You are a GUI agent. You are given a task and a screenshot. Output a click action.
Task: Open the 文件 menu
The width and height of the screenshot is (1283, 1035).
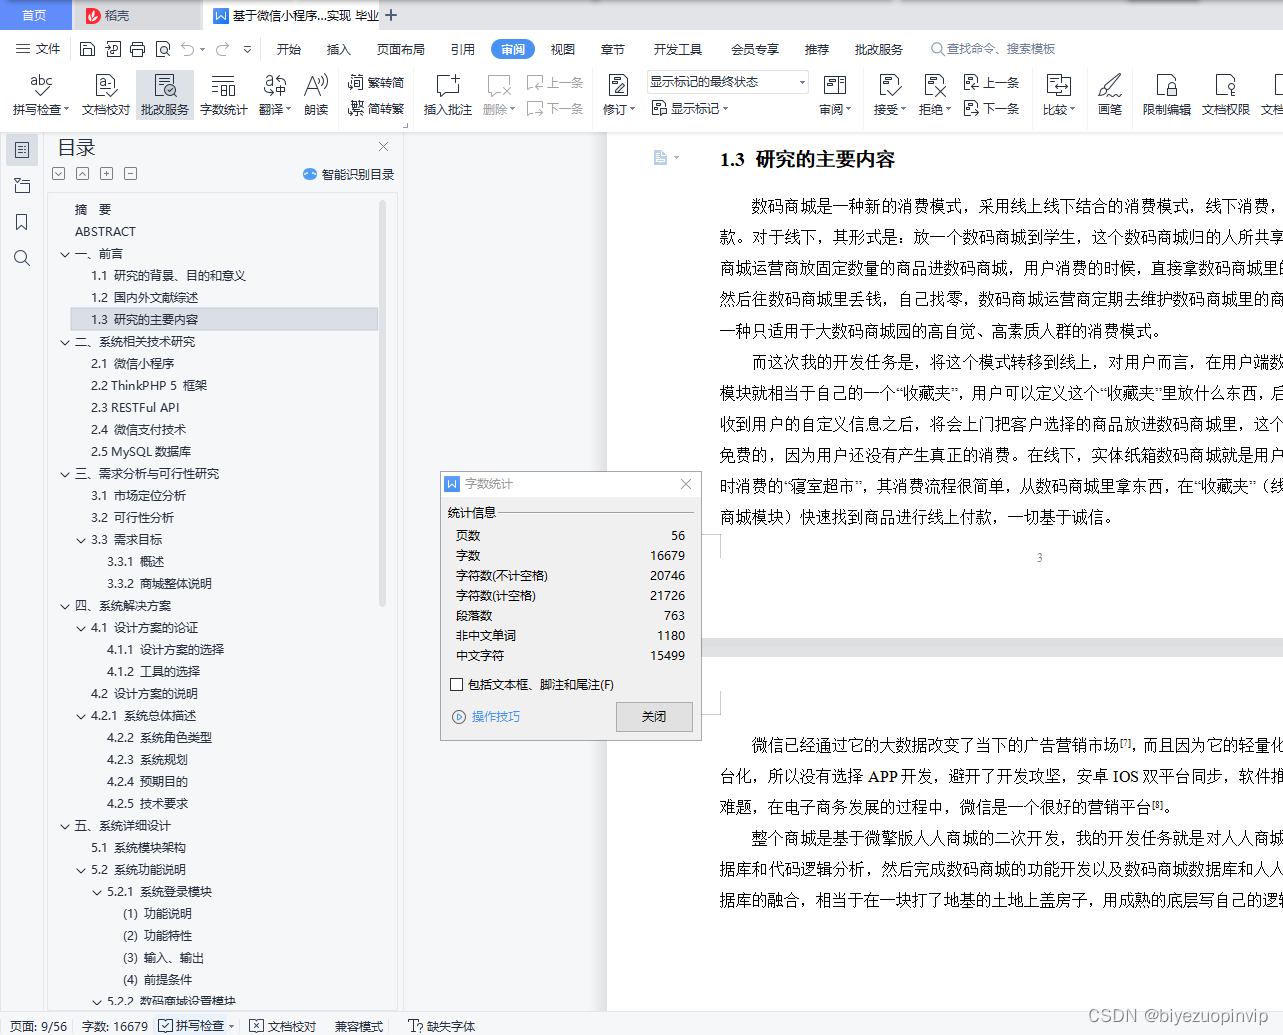click(38, 49)
